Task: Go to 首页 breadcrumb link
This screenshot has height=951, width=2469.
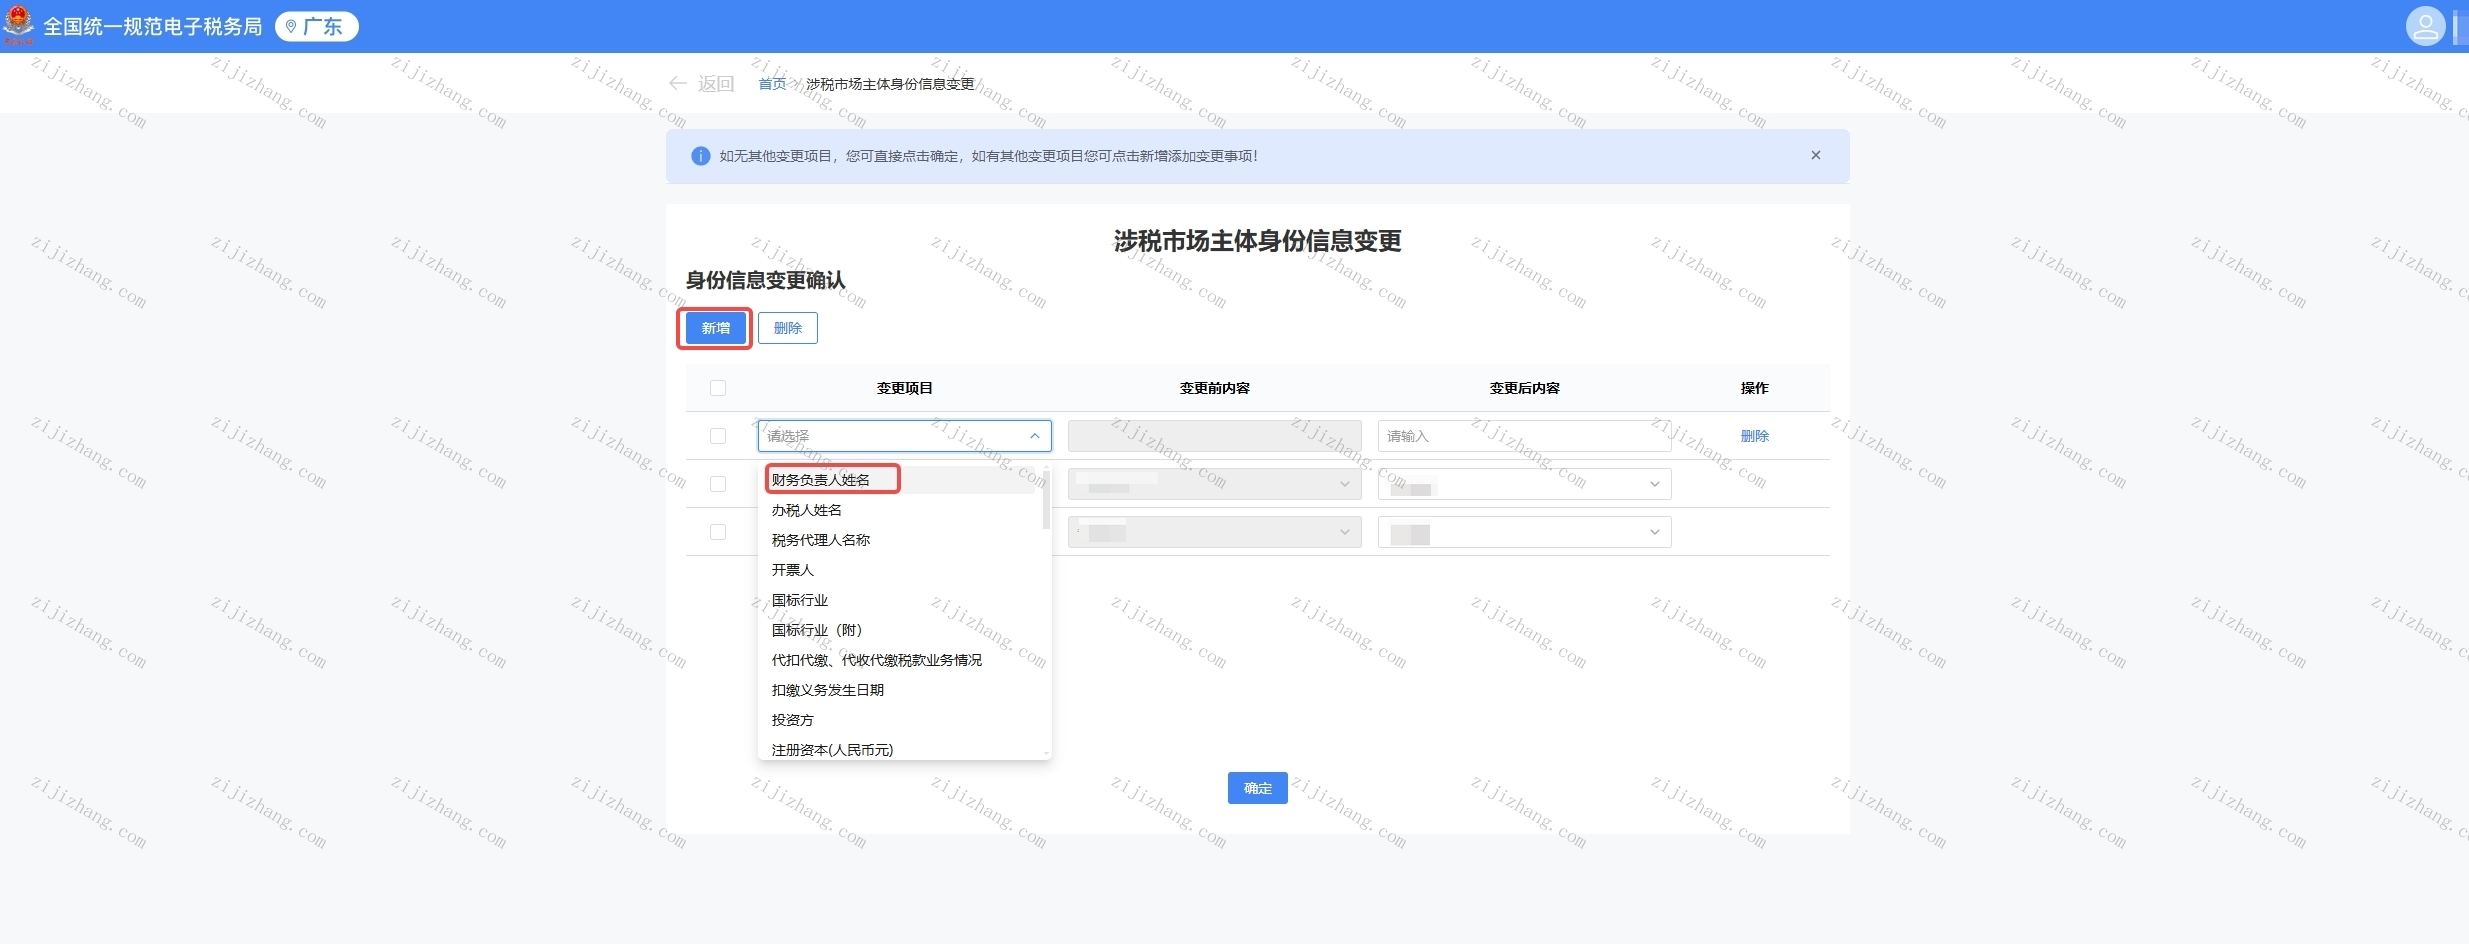Action: (772, 84)
